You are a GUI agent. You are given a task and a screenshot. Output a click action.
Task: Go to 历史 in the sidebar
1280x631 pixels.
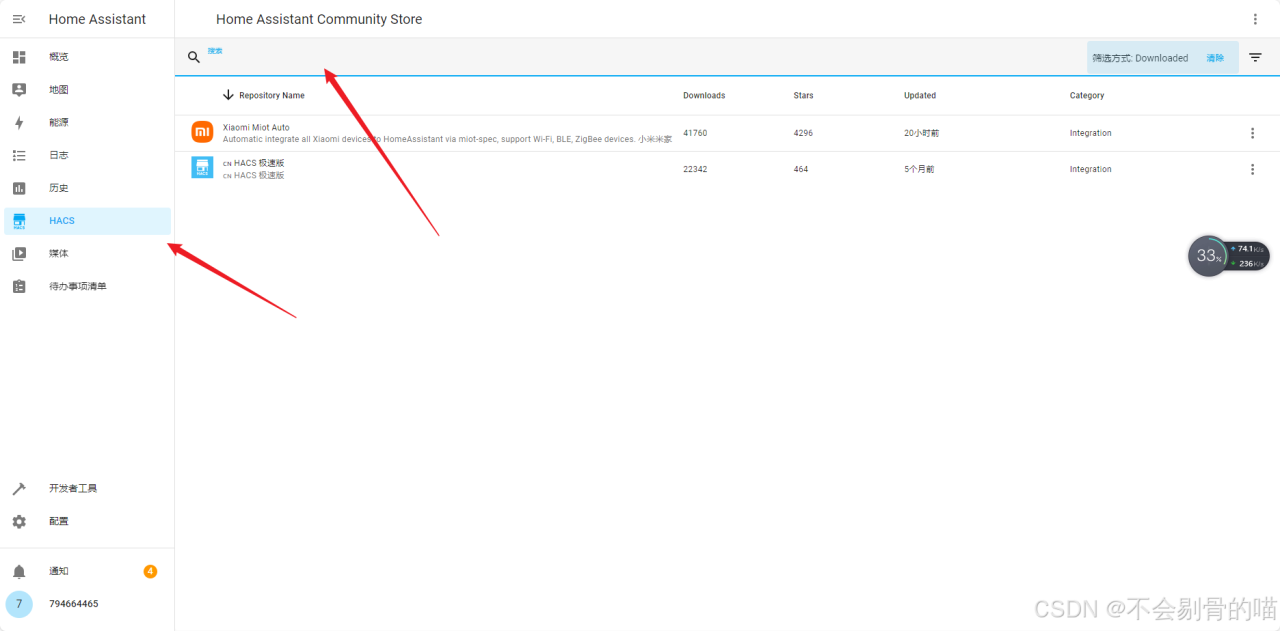59,188
